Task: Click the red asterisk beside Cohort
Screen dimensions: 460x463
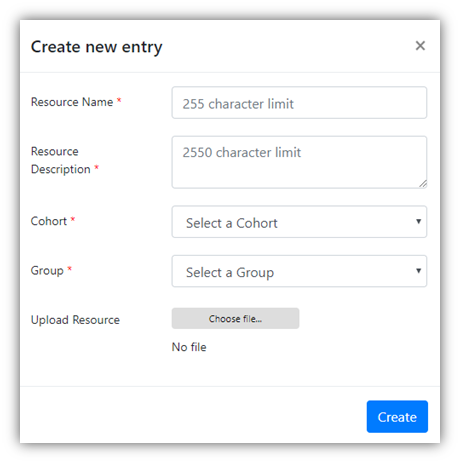Action: pyautogui.click(x=73, y=219)
